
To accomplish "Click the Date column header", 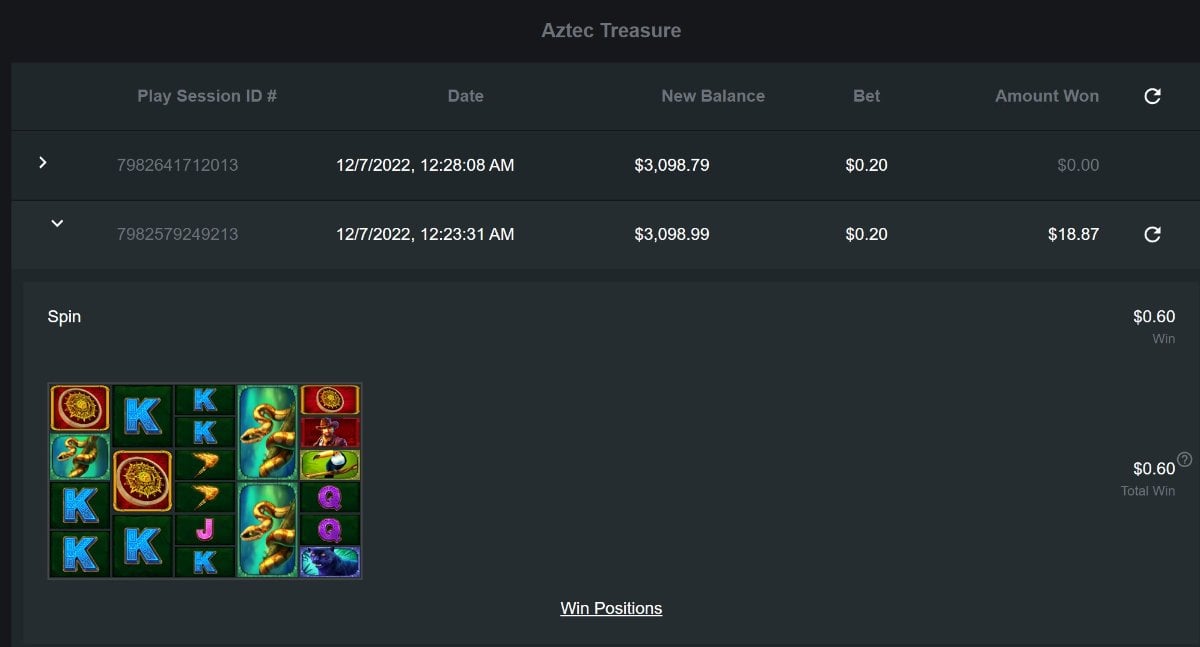I will [x=465, y=96].
